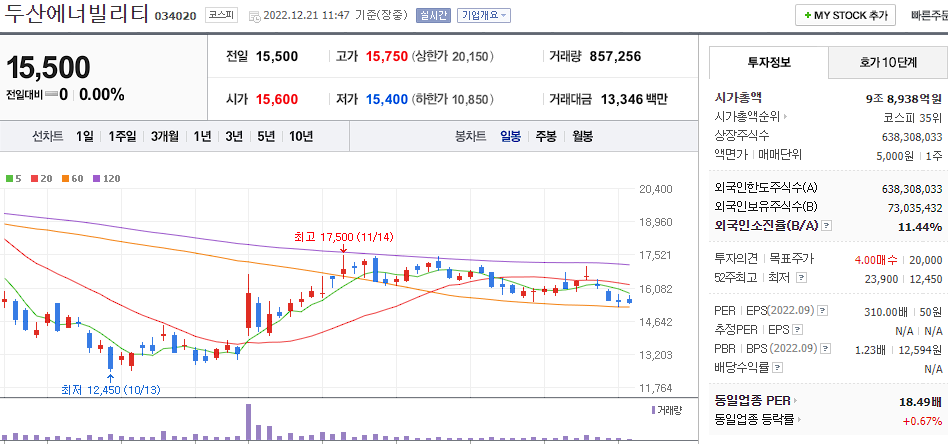Select the 주봉 weekly candle chart
This screenshot has height=444, width=948.
[x=546, y=136]
